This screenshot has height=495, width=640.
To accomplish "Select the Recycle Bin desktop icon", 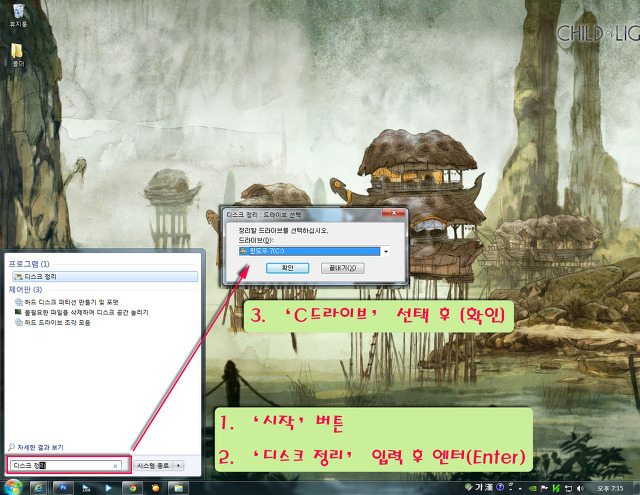I will click(18, 16).
